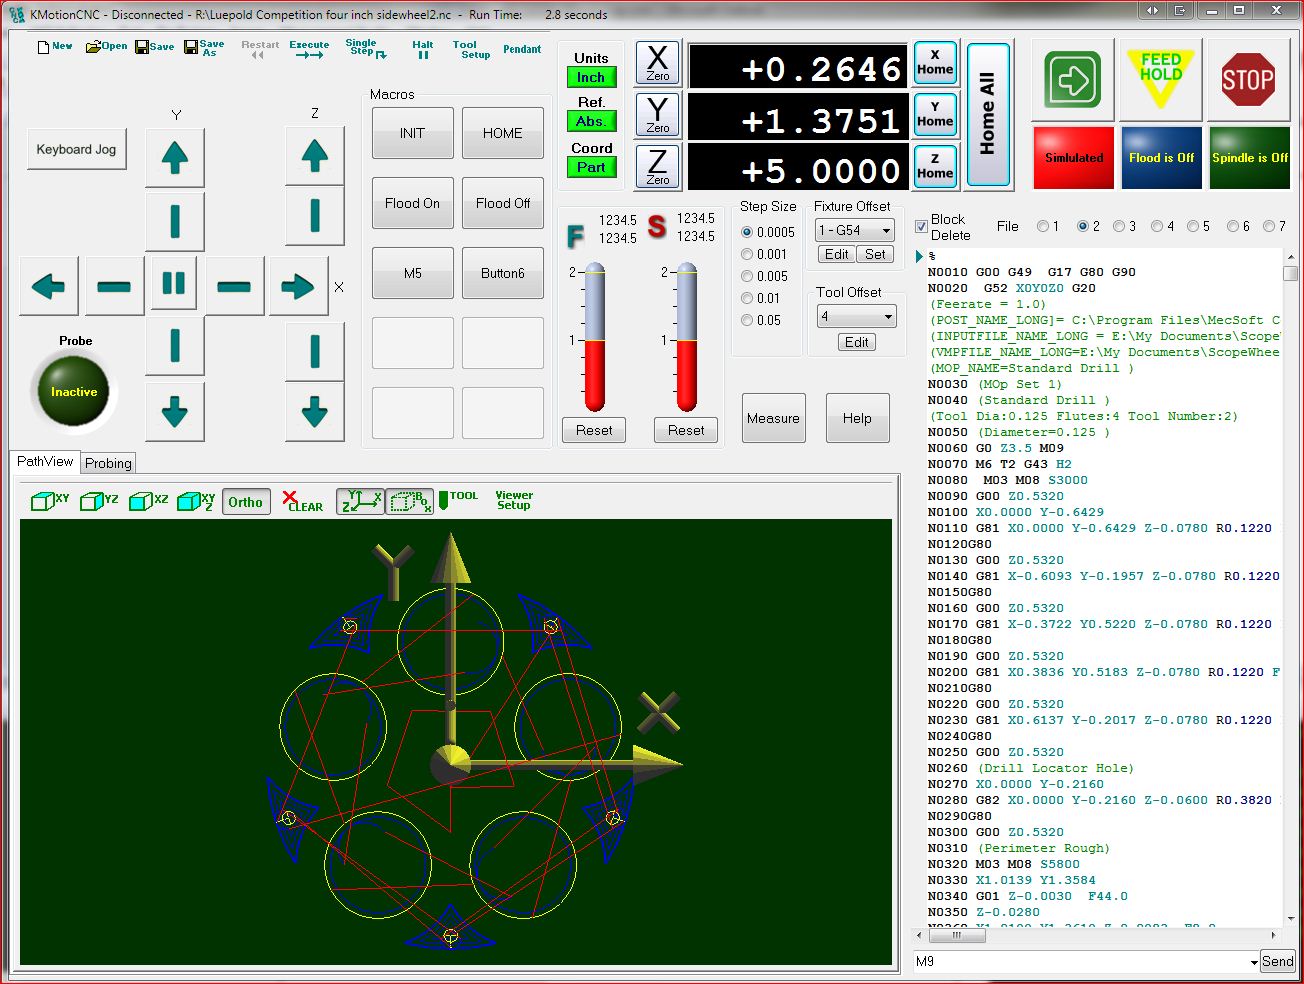Click the CLEAR path icon

(302, 501)
